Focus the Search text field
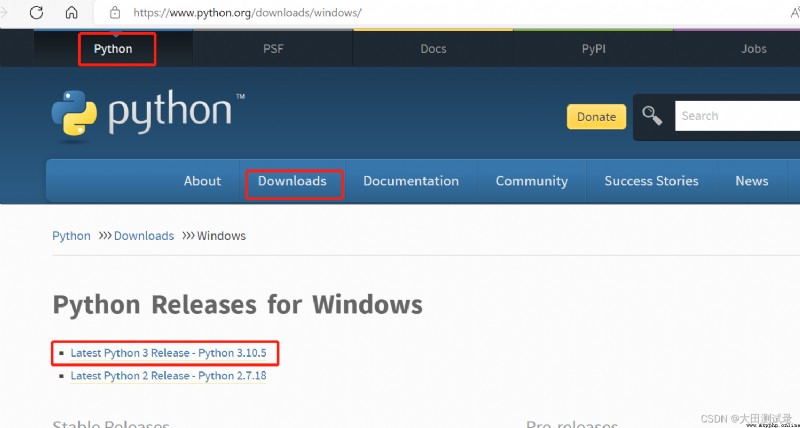 737,116
